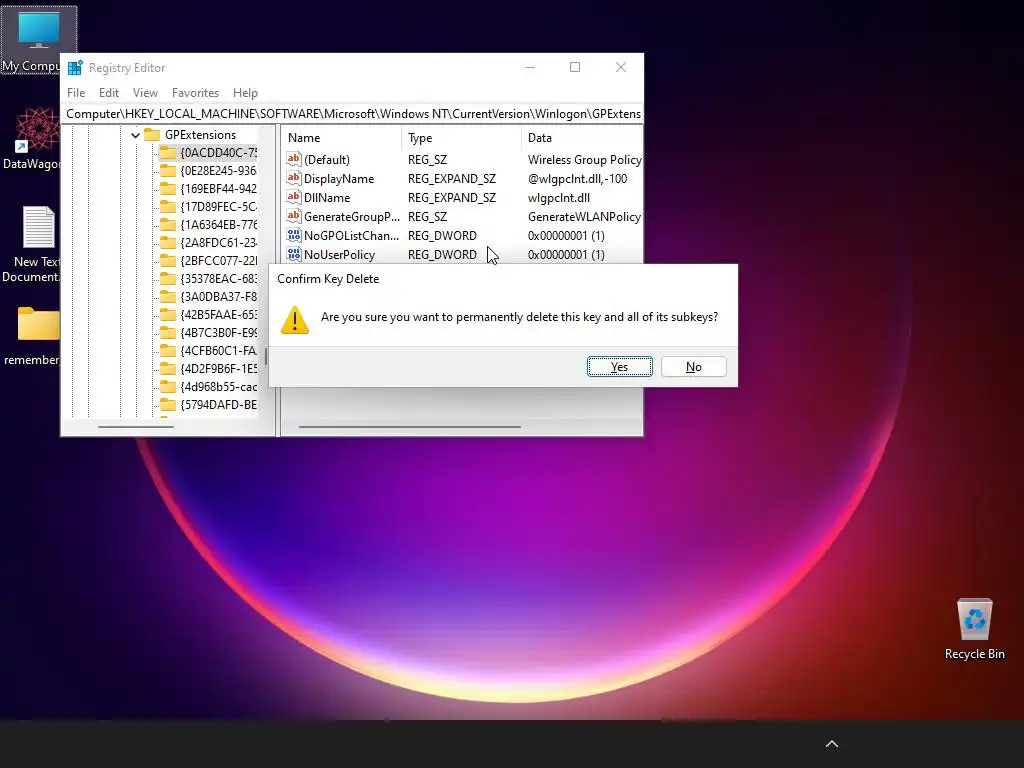Click the folder icon of {169EBF44-942
The image size is (1024, 768).
[x=168, y=189]
